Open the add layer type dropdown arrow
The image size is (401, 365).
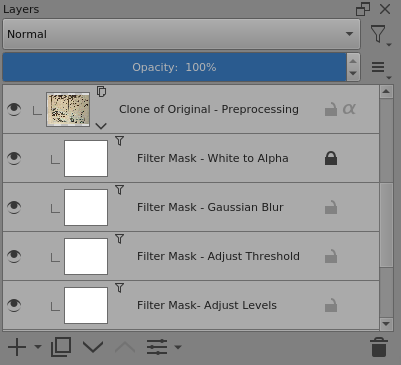pyautogui.click(x=38, y=347)
